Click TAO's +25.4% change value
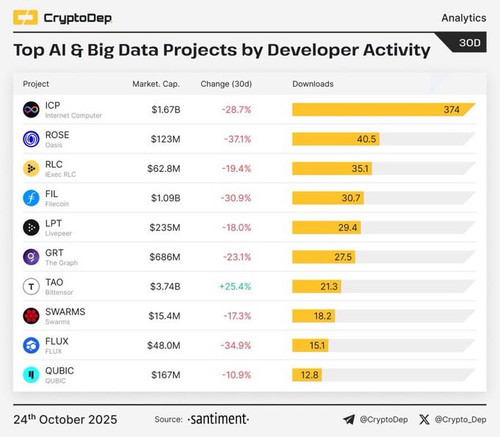This screenshot has width=500, height=437. coord(235,287)
